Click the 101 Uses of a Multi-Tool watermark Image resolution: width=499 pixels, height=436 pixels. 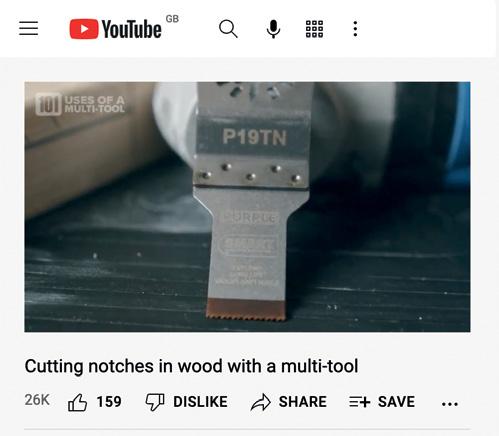(x=80, y=104)
